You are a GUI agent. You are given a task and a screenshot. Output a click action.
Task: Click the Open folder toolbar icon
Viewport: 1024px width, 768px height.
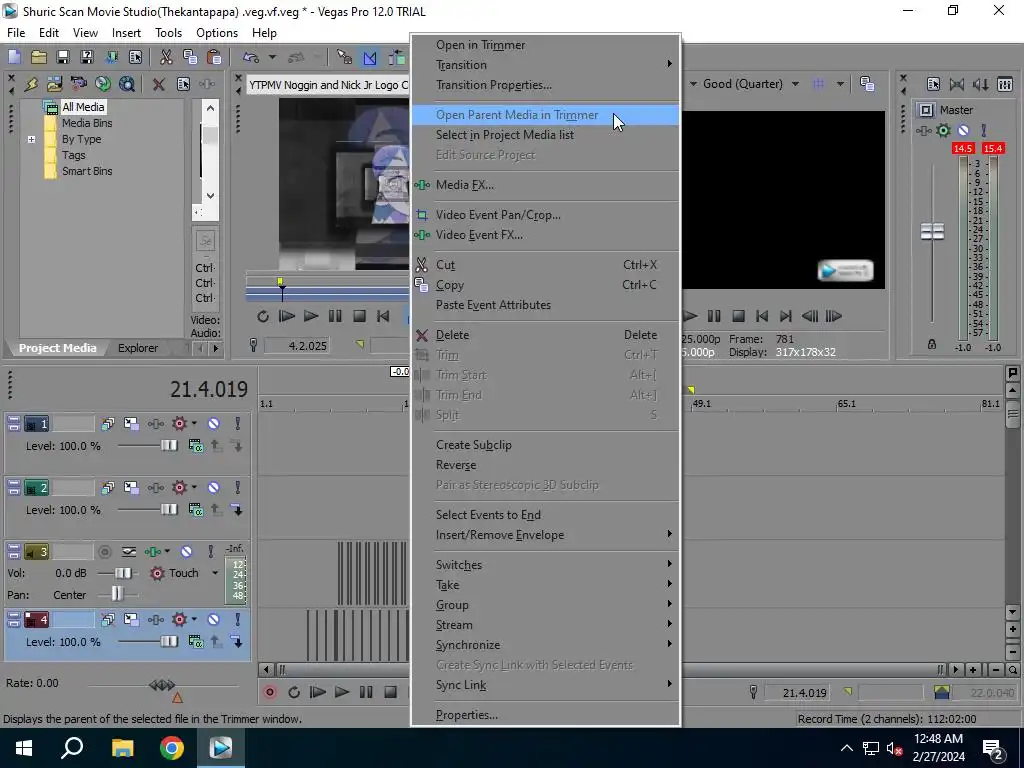(39, 57)
